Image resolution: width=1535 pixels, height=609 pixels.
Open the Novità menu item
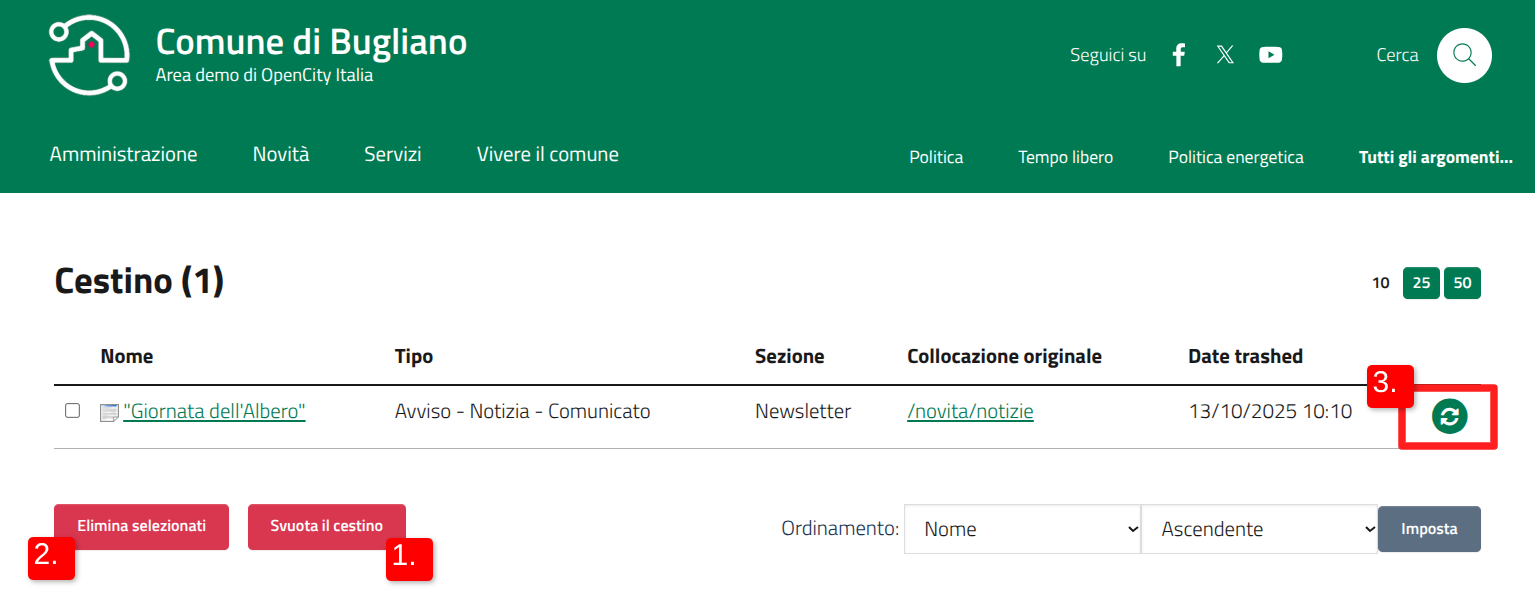pyautogui.click(x=281, y=154)
